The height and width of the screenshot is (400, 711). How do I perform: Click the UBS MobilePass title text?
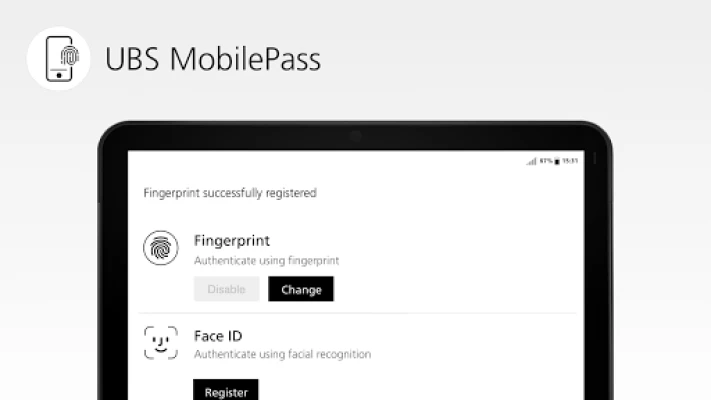point(213,59)
